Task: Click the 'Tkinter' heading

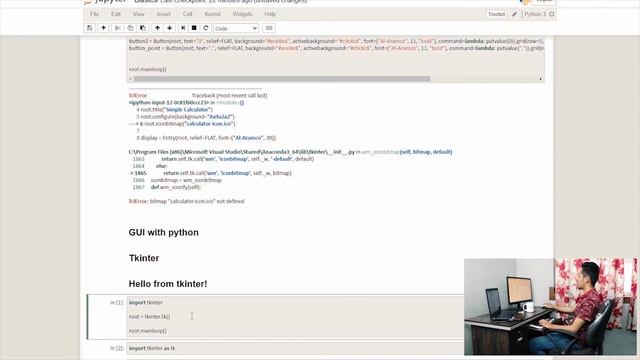Action: (x=144, y=258)
